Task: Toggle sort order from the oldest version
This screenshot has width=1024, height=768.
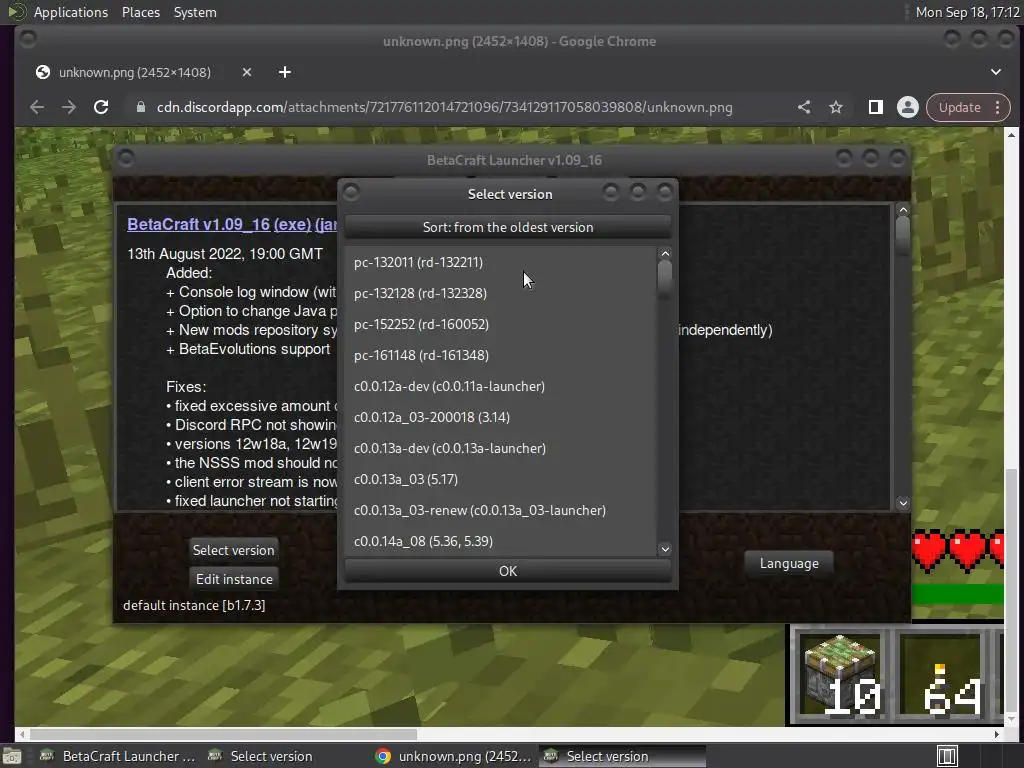Action: tap(507, 227)
